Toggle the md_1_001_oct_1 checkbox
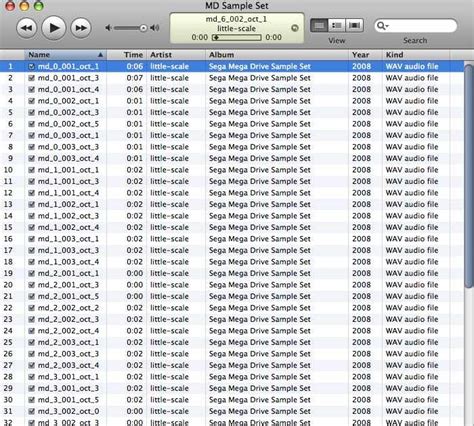This screenshot has height=426, width=474. 32,170
